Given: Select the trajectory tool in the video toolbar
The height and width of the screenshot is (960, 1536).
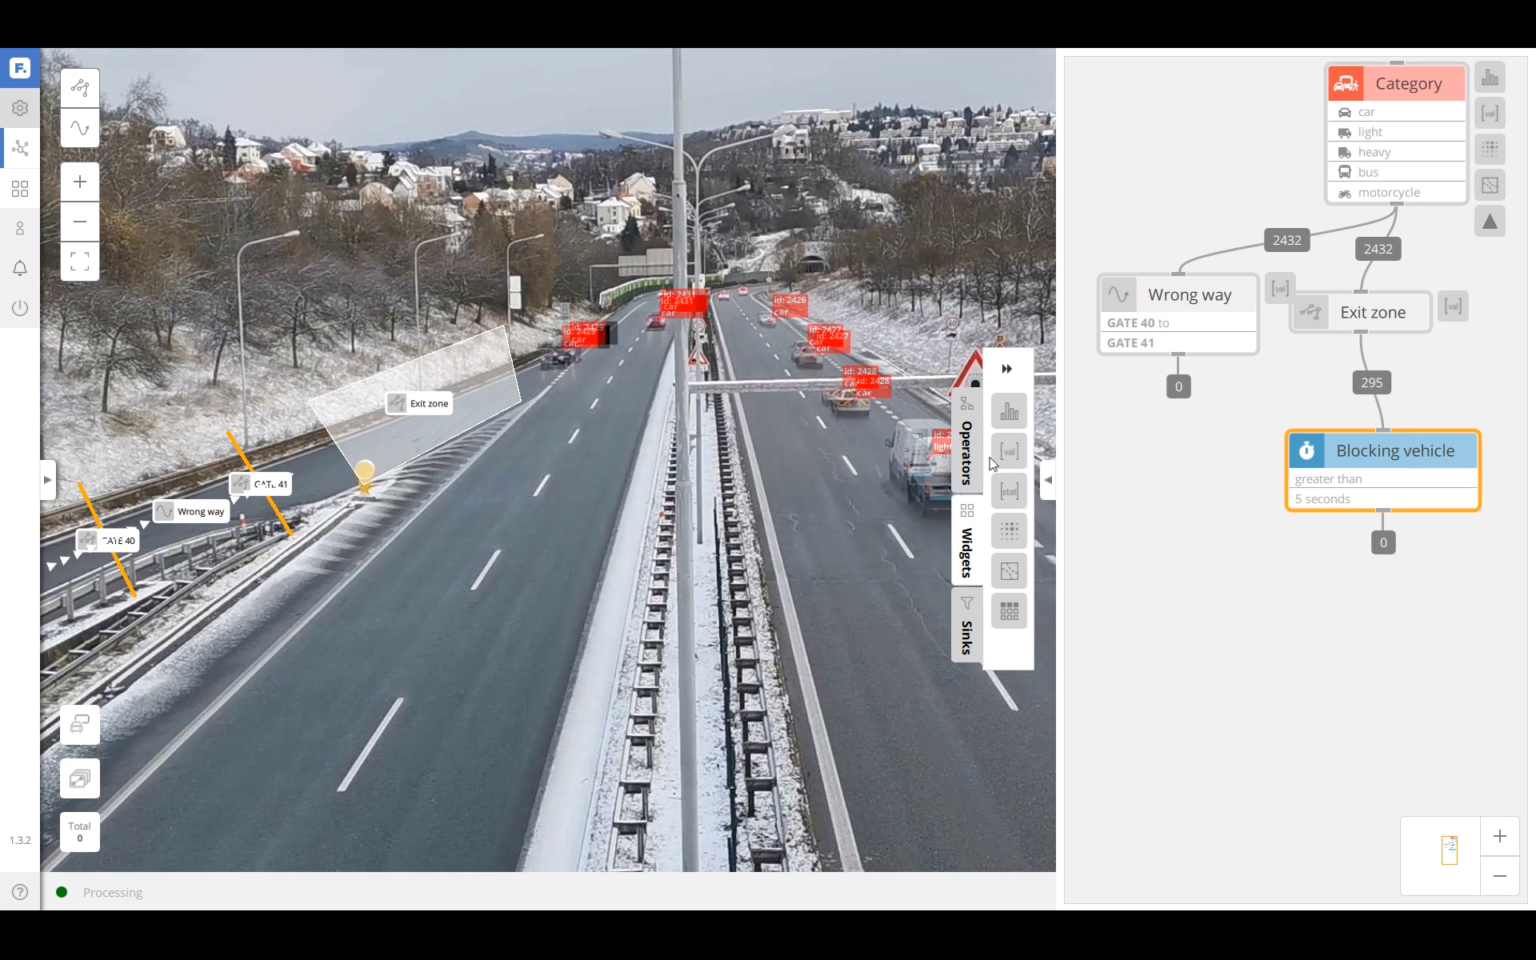Looking at the screenshot, I should click(x=79, y=87).
